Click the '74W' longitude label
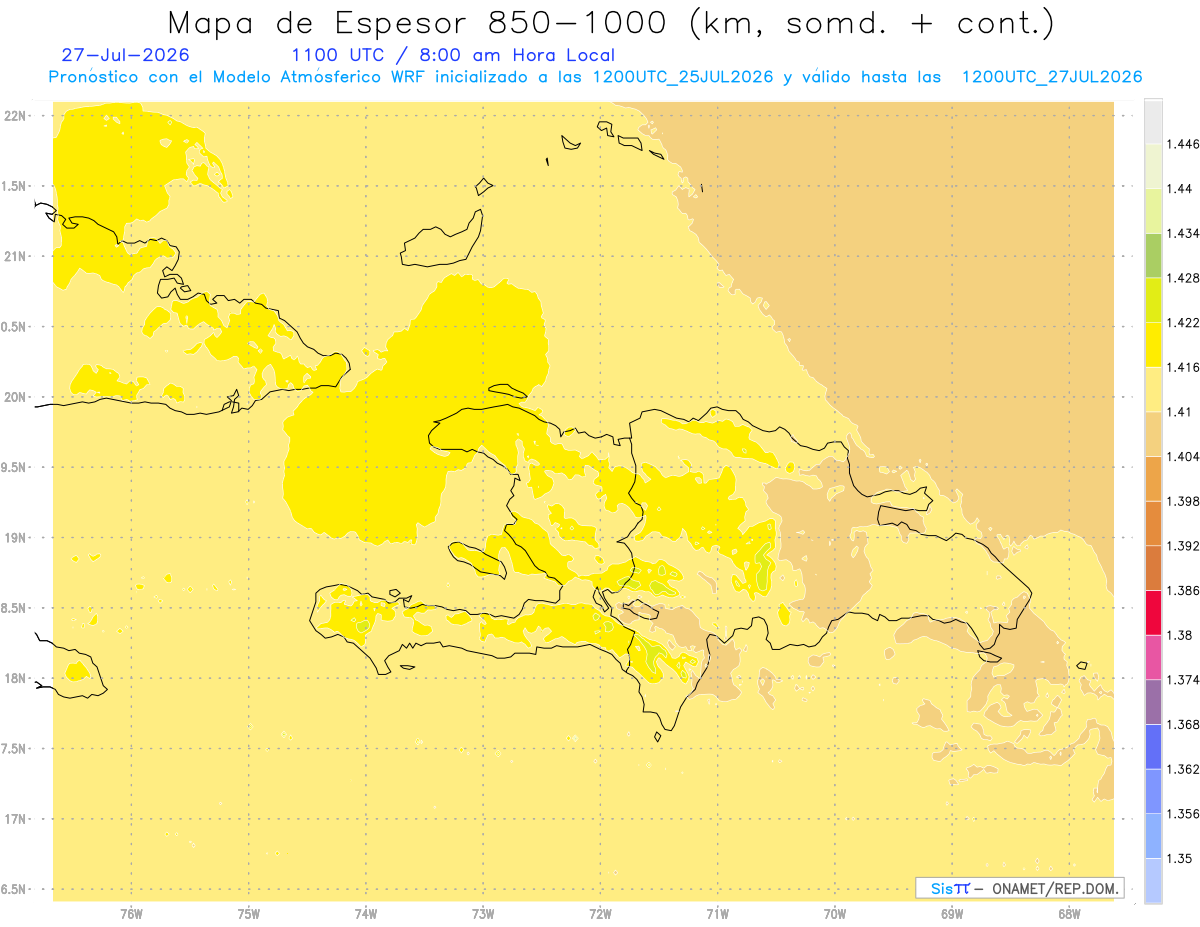Screen dimensions: 1200x927 (366, 914)
